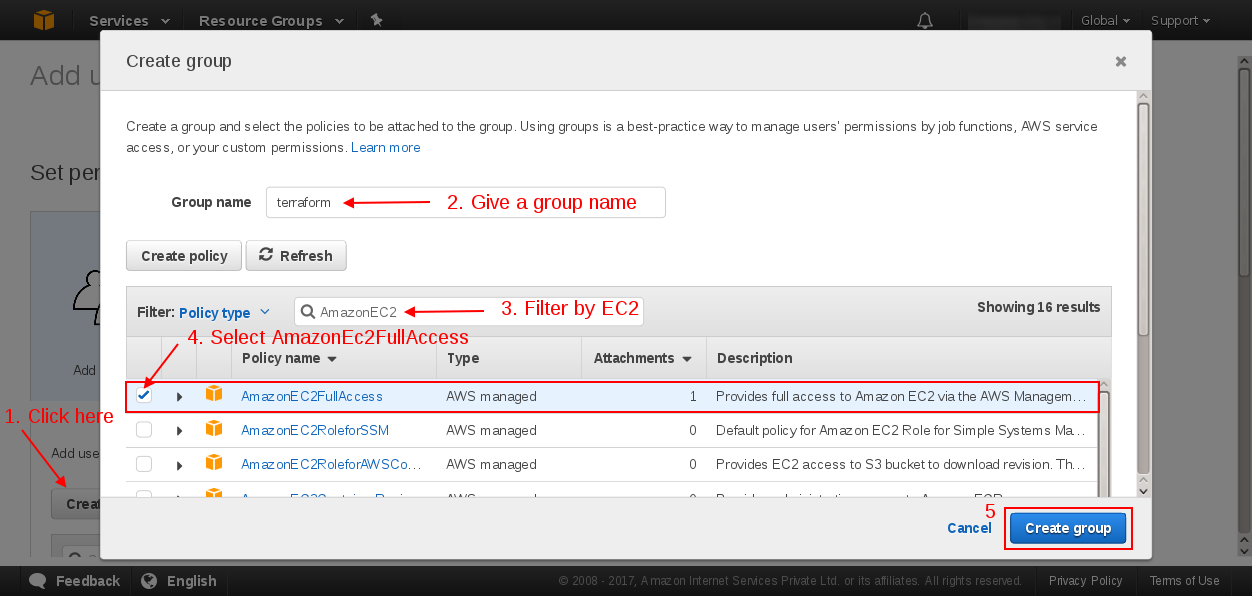Open the Policy type filter dropdown
This screenshot has height=596, width=1252.
(x=224, y=313)
